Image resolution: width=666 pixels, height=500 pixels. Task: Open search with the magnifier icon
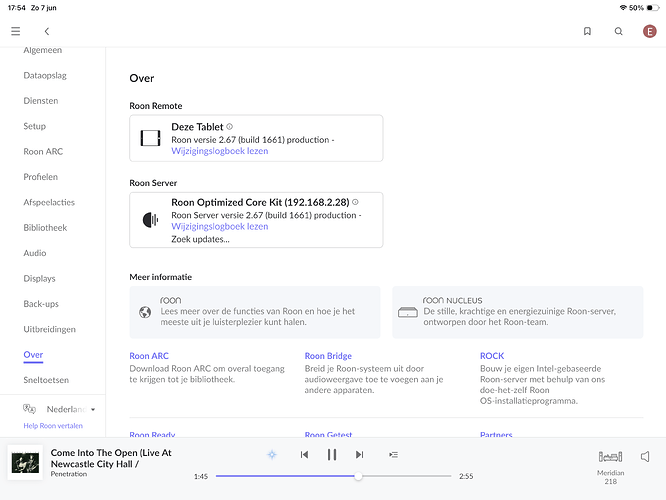618,31
